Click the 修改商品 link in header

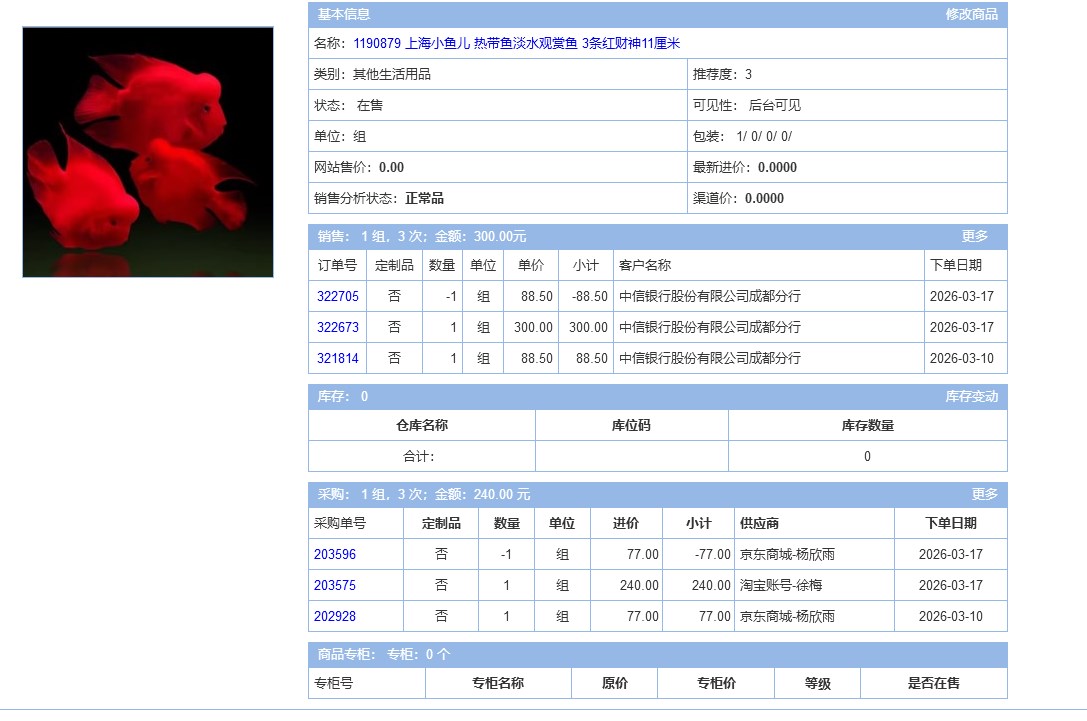971,15
